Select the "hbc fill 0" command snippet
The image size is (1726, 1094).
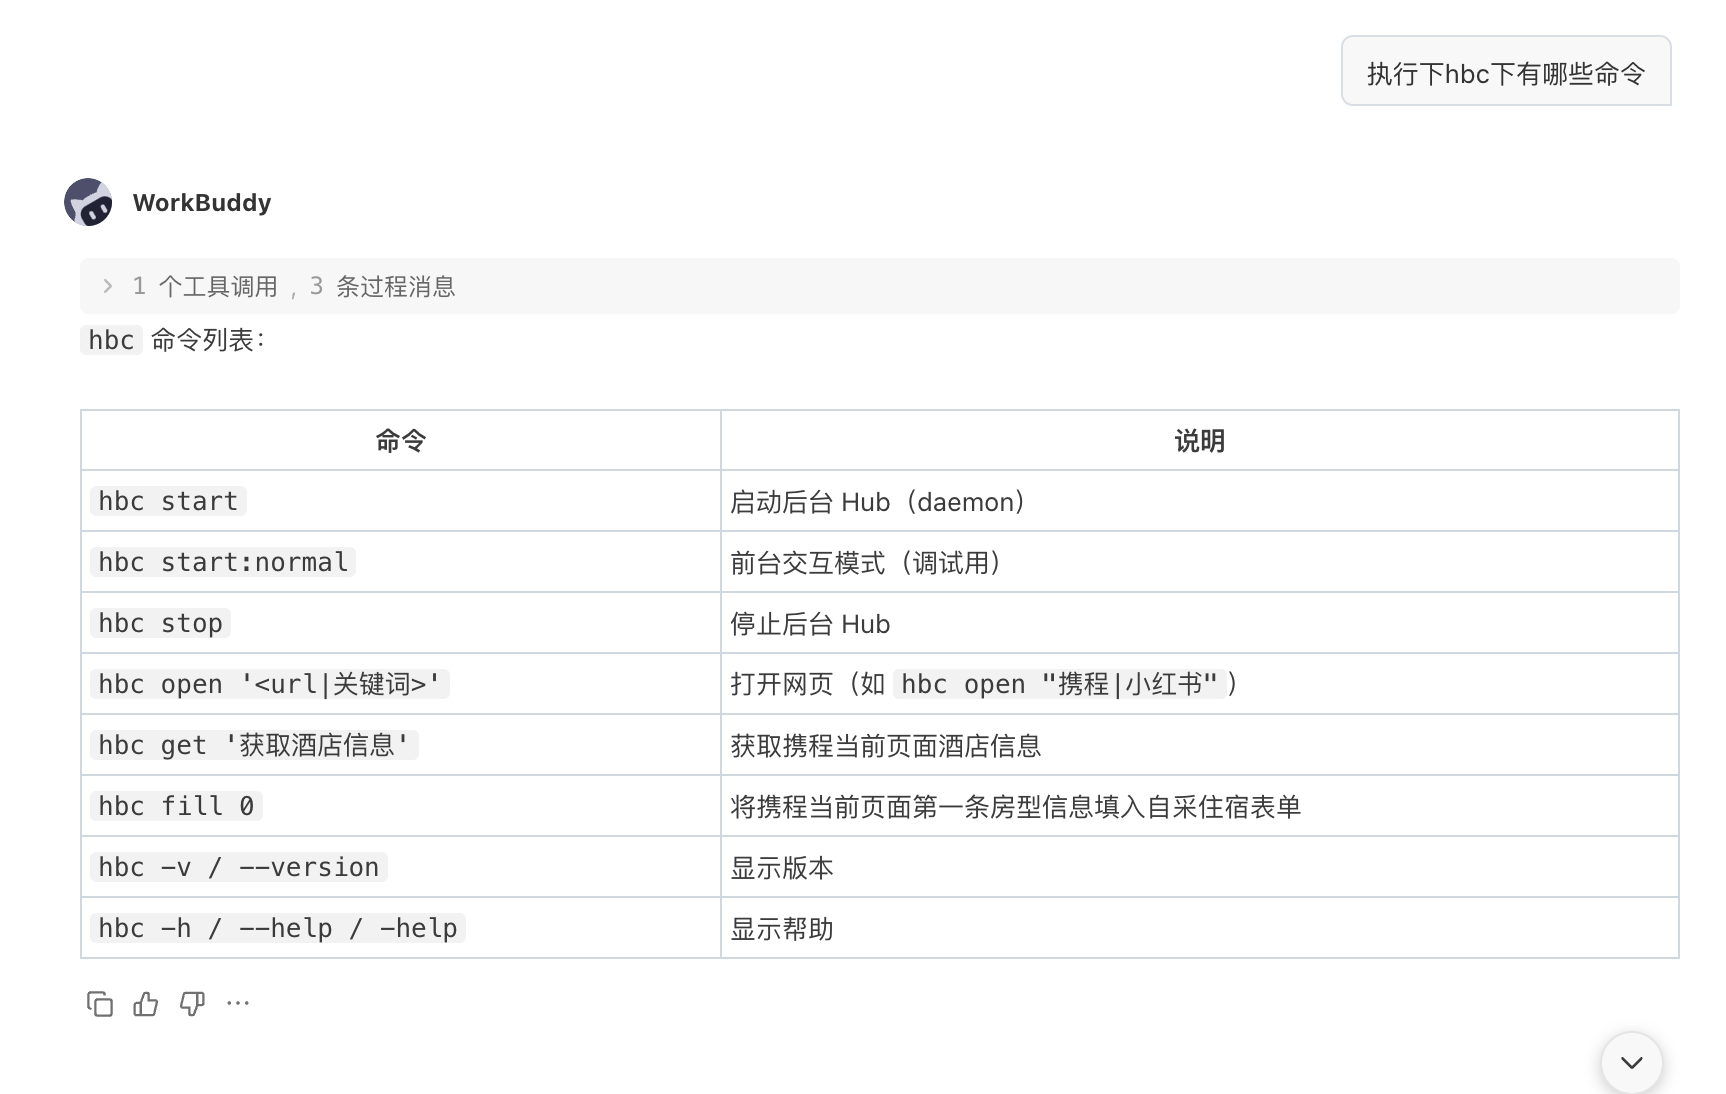(175, 805)
